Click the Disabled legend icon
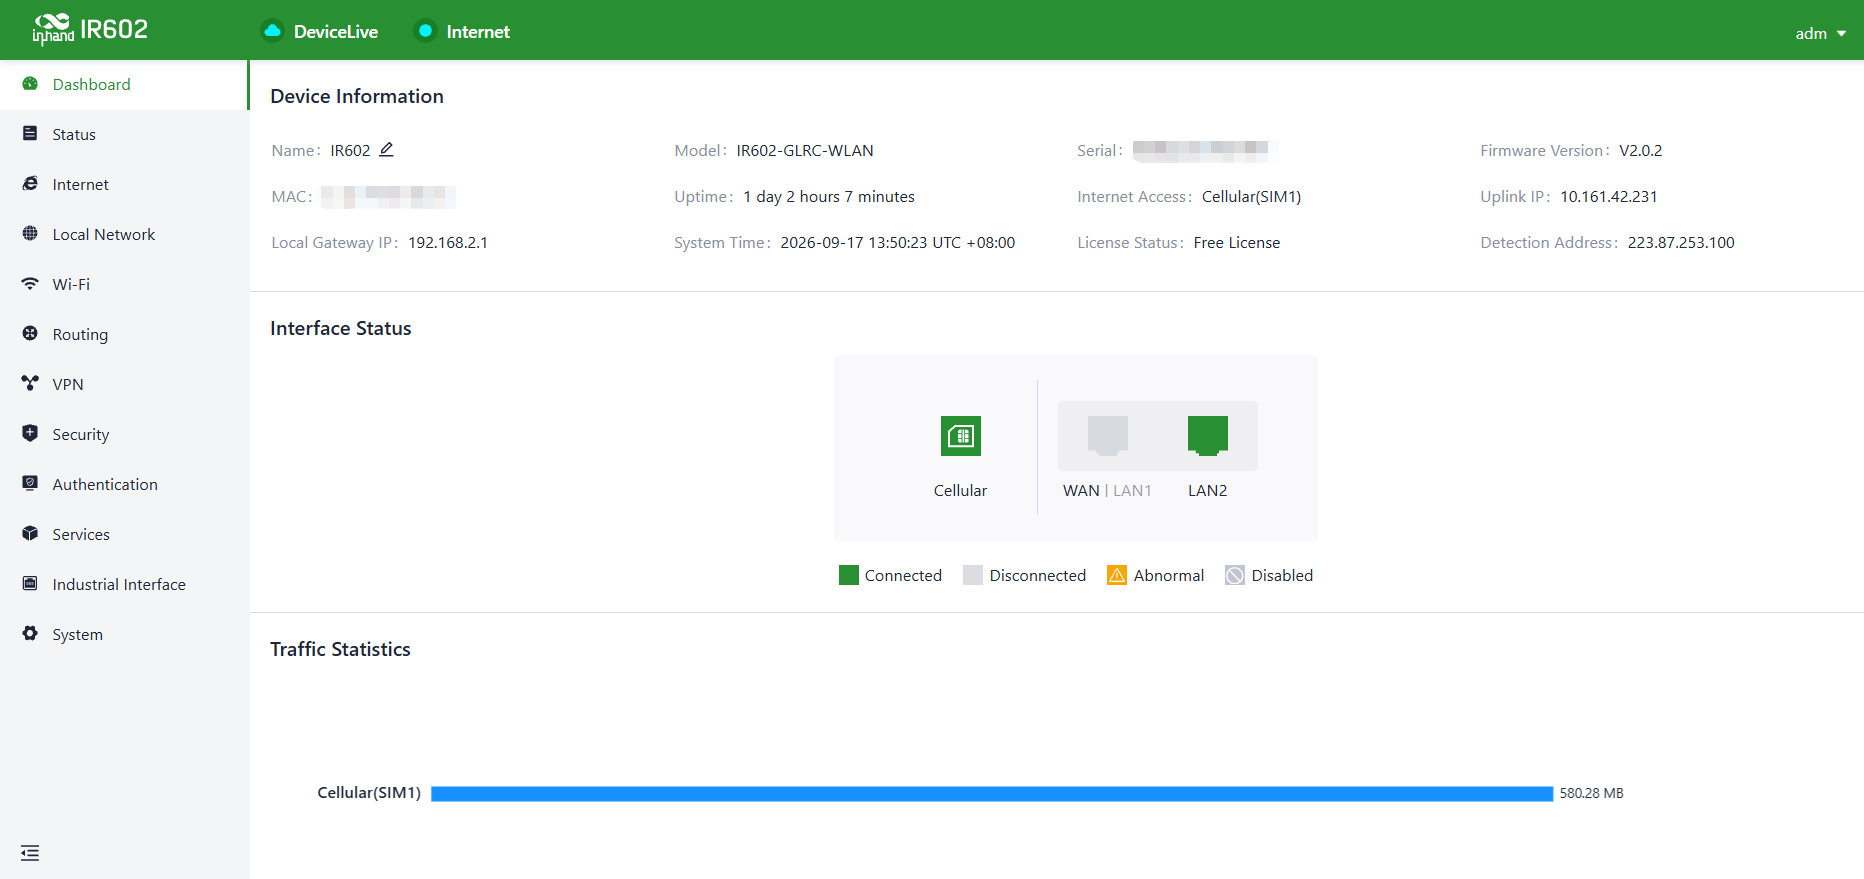Viewport: 1864px width, 879px height. (1235, 575)
